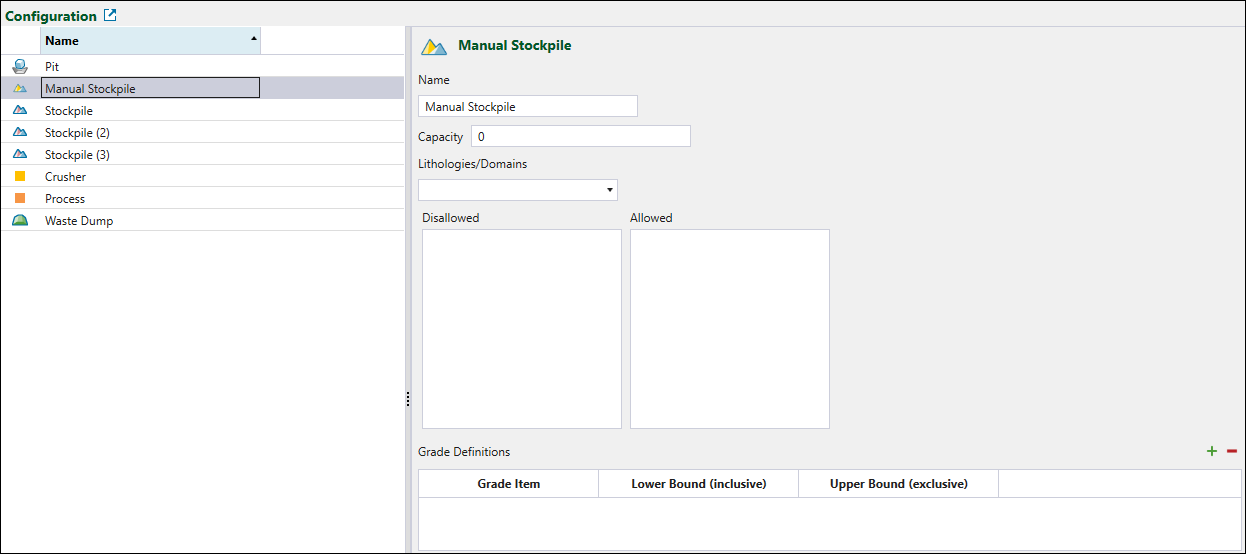The width and height of the screenshot is (1246, 554).
Task: Click the green Waste Dump icon
Action: click(20, 221)
